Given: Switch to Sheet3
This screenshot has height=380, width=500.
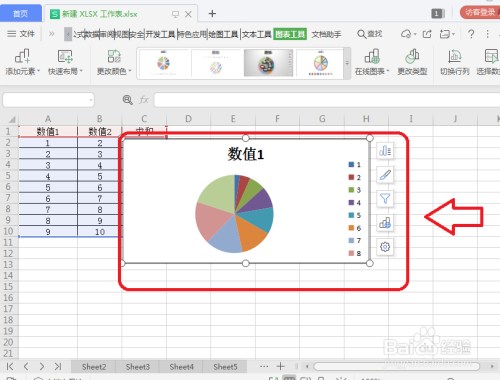Looking at the screenshot, I should [x=138, y=367].
